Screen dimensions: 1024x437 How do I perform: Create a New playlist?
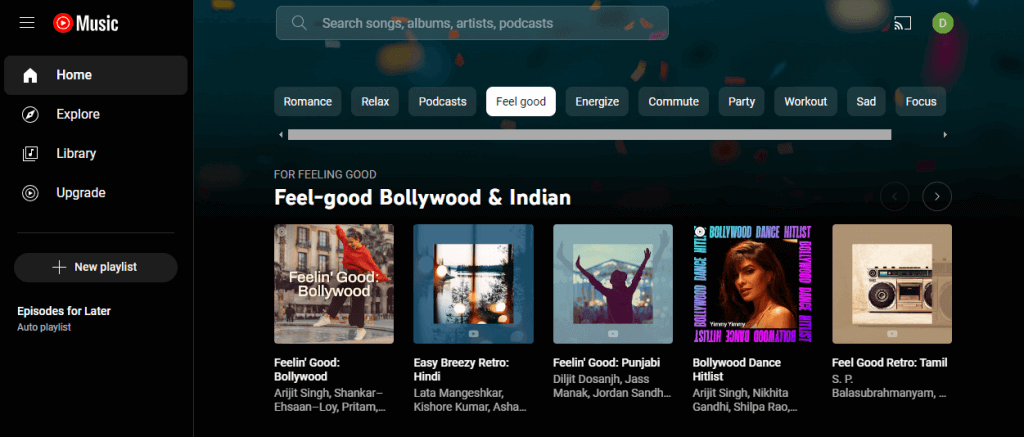[x=95, y=267]
